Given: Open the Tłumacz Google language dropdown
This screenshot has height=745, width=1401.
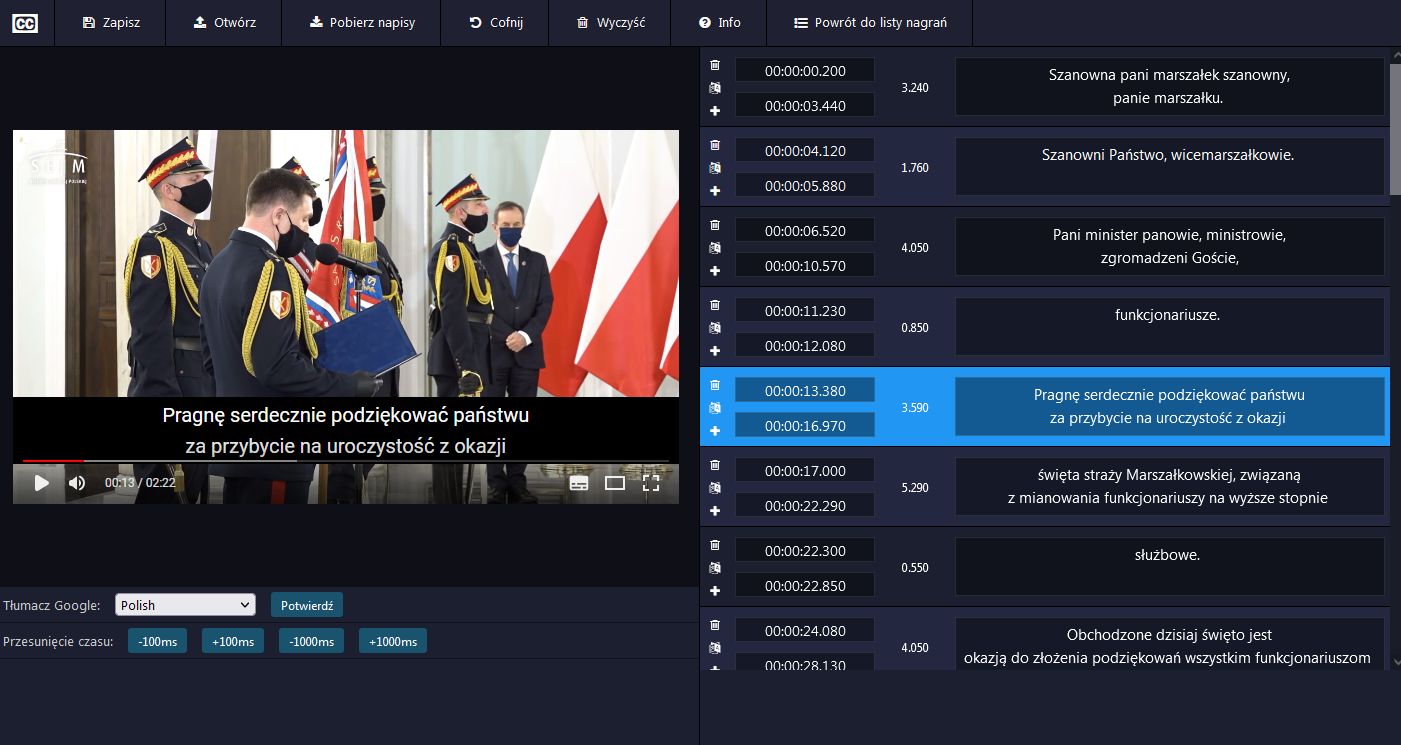Looking at the screenshot, I should coord(186,605).
